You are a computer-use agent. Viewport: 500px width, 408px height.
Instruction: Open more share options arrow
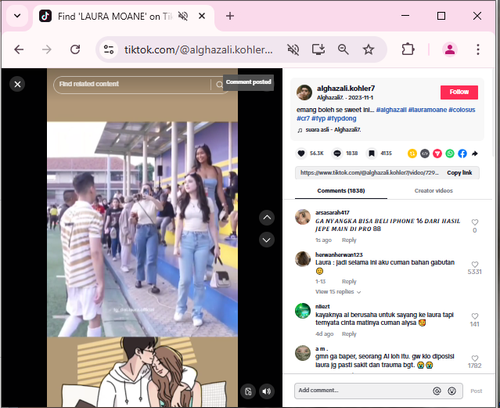tap(475, 153)
